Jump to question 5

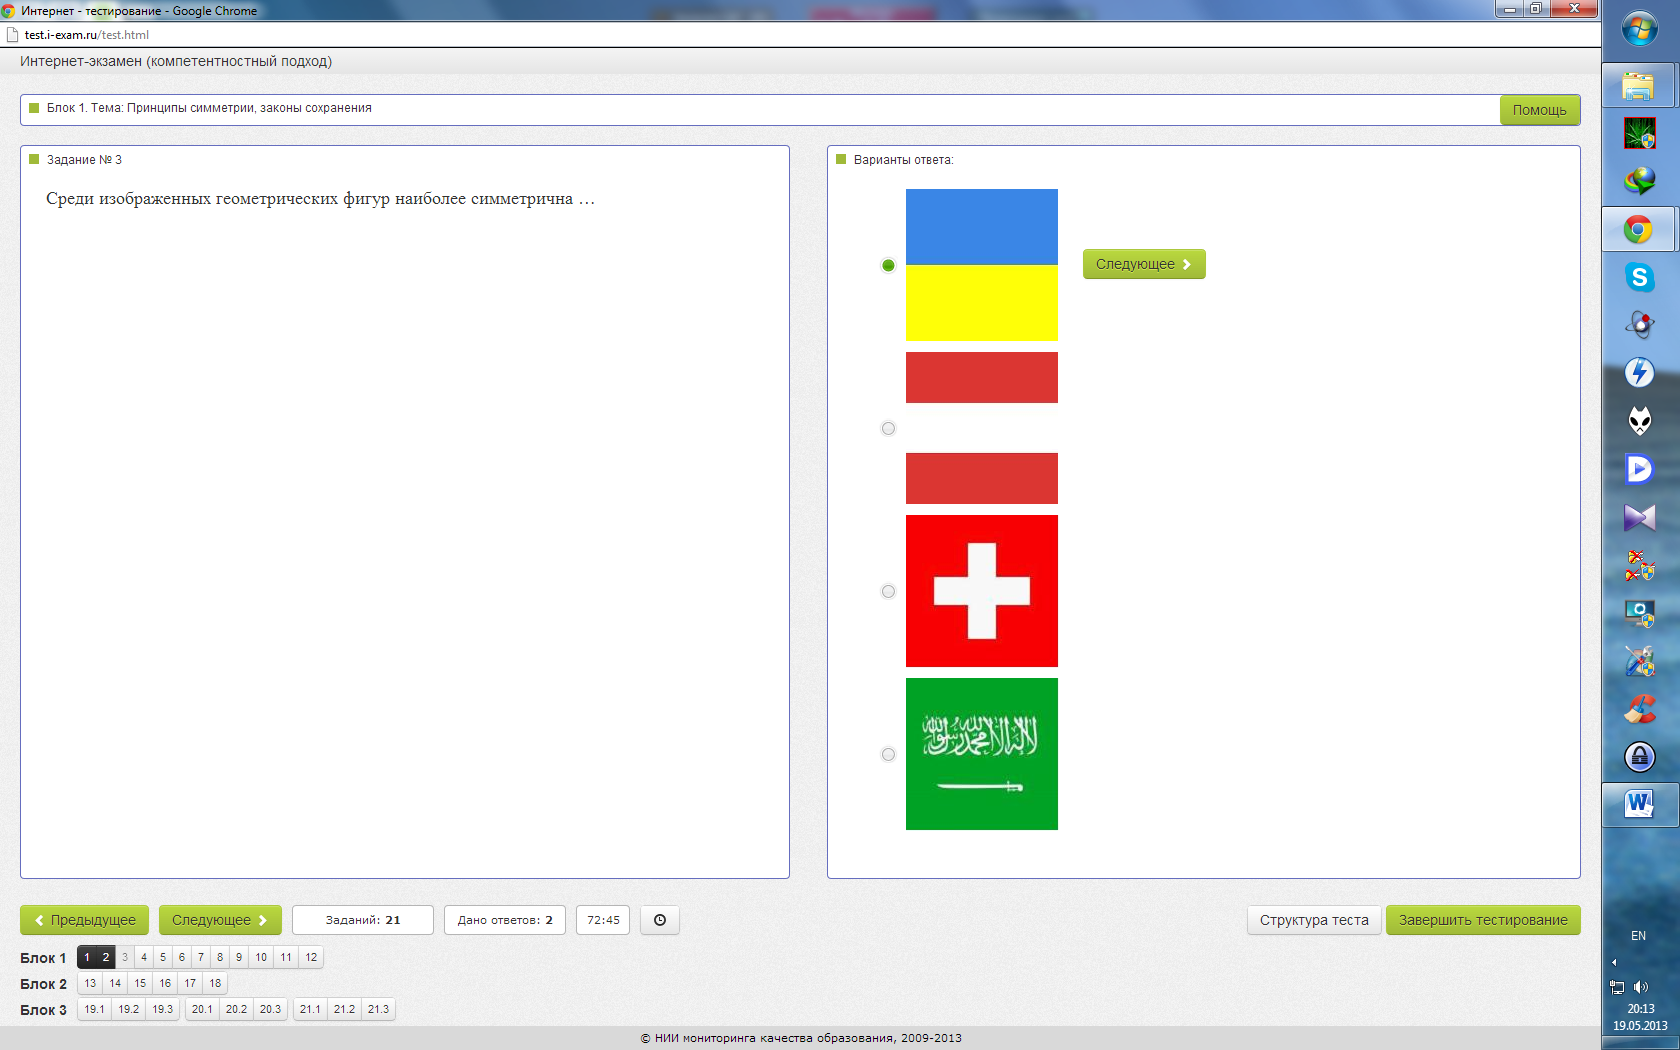coord(163,957)
